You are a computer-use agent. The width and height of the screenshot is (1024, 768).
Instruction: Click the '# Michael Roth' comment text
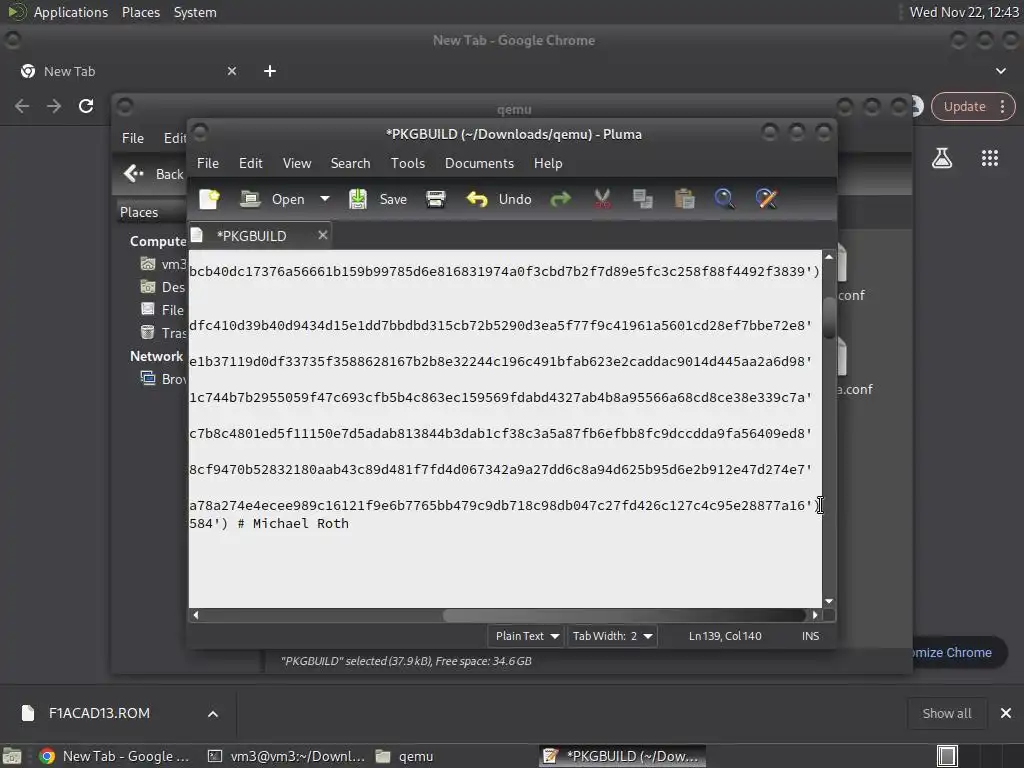click(293, 524)
